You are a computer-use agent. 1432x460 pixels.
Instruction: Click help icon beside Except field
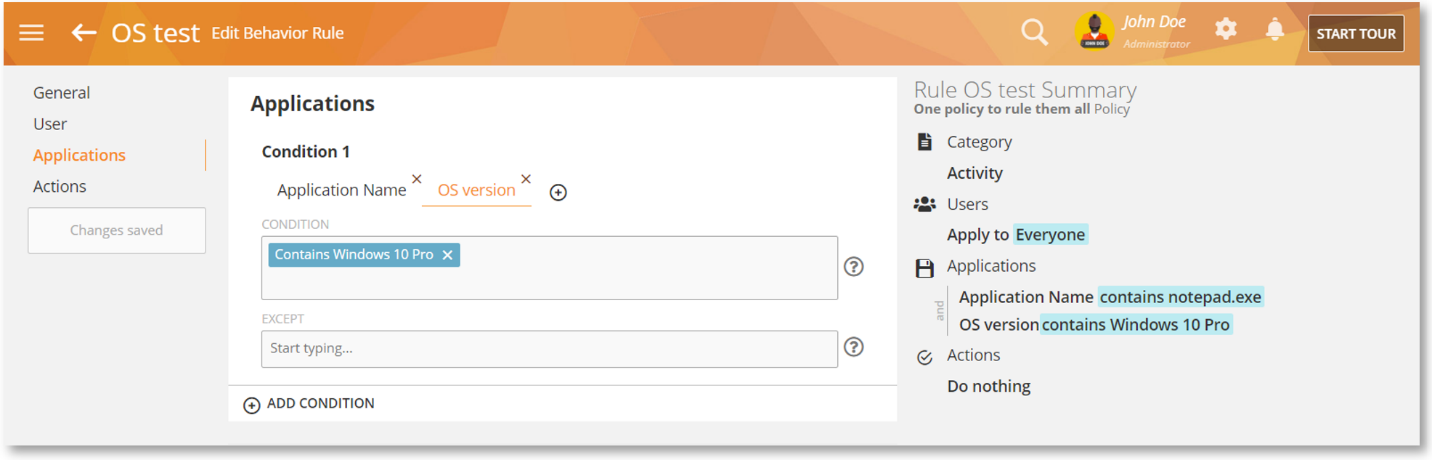tap(853, 347)
